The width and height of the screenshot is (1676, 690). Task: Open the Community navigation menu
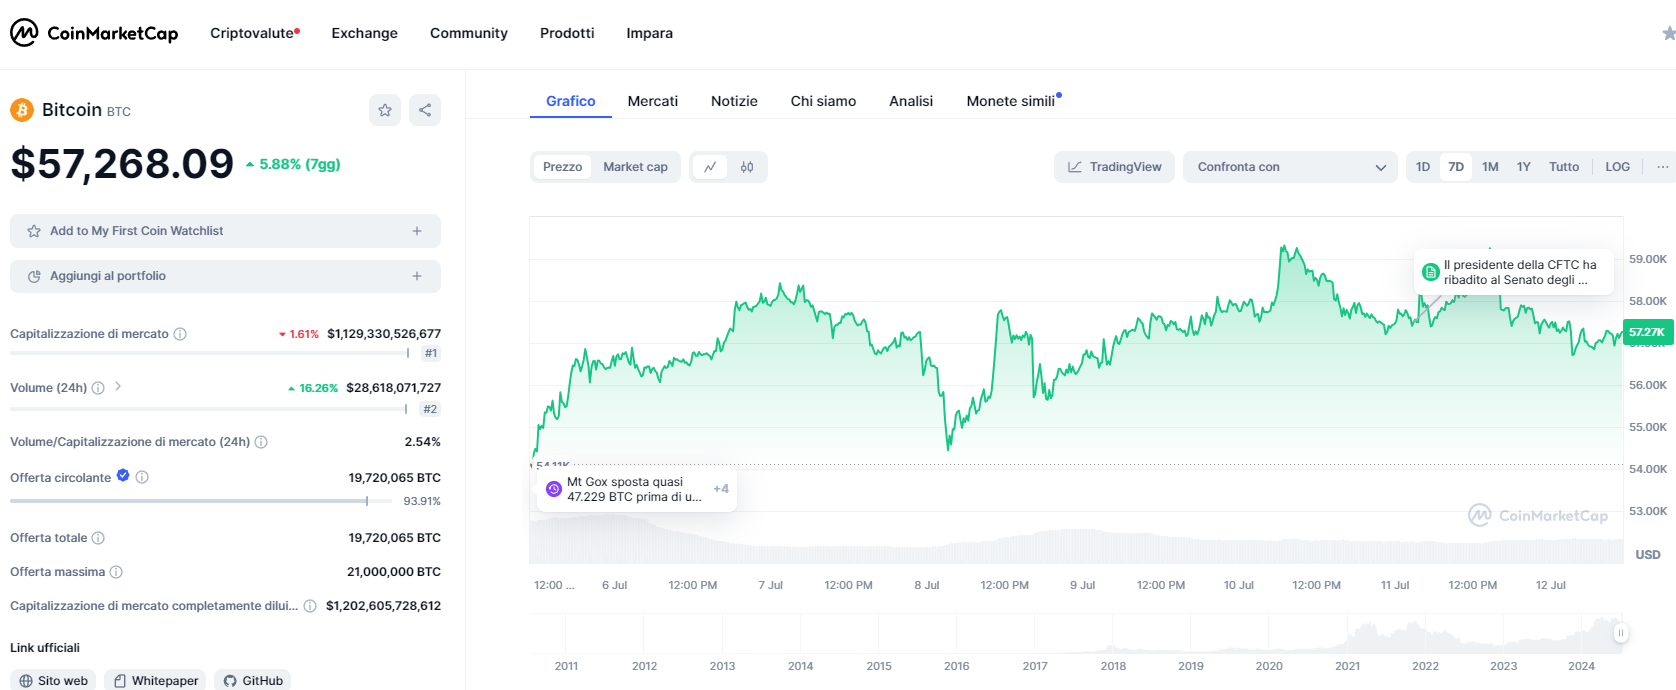click(x=469, y=33)
